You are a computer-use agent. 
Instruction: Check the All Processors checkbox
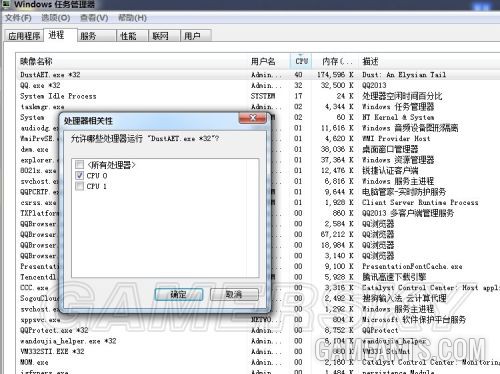tap(79, 165)
